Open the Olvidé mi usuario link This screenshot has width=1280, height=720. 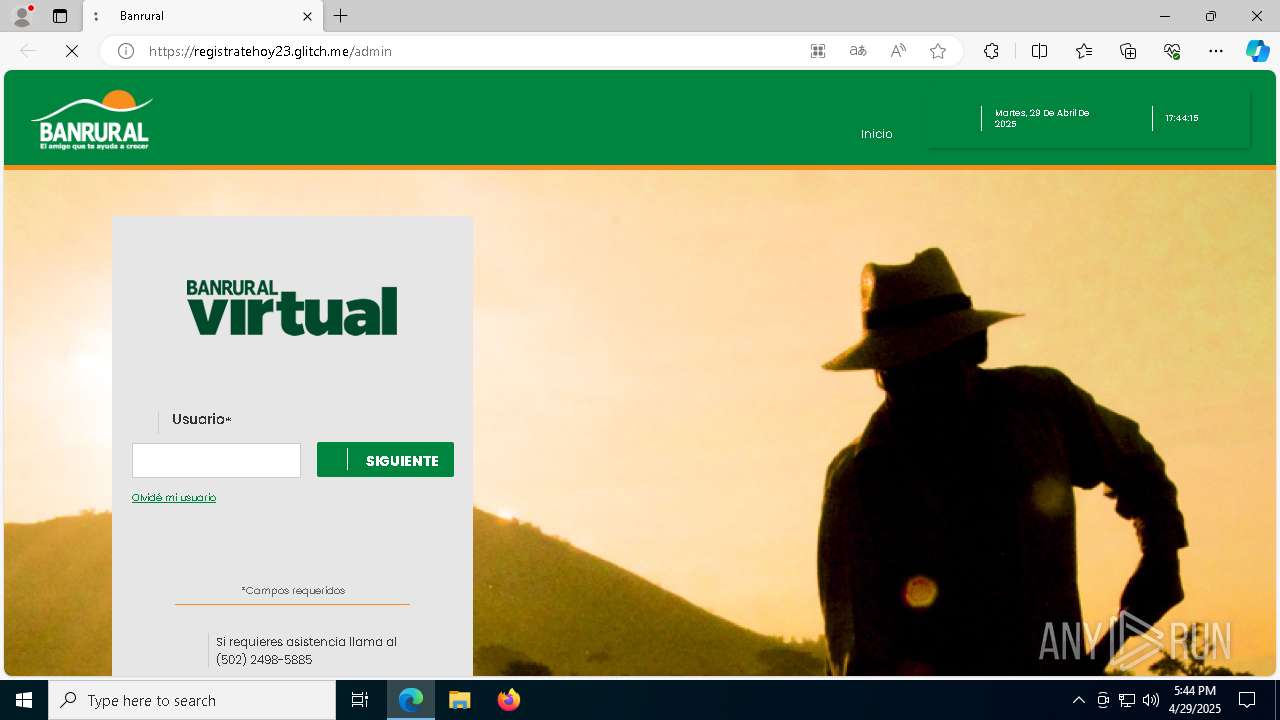[174, 498]
